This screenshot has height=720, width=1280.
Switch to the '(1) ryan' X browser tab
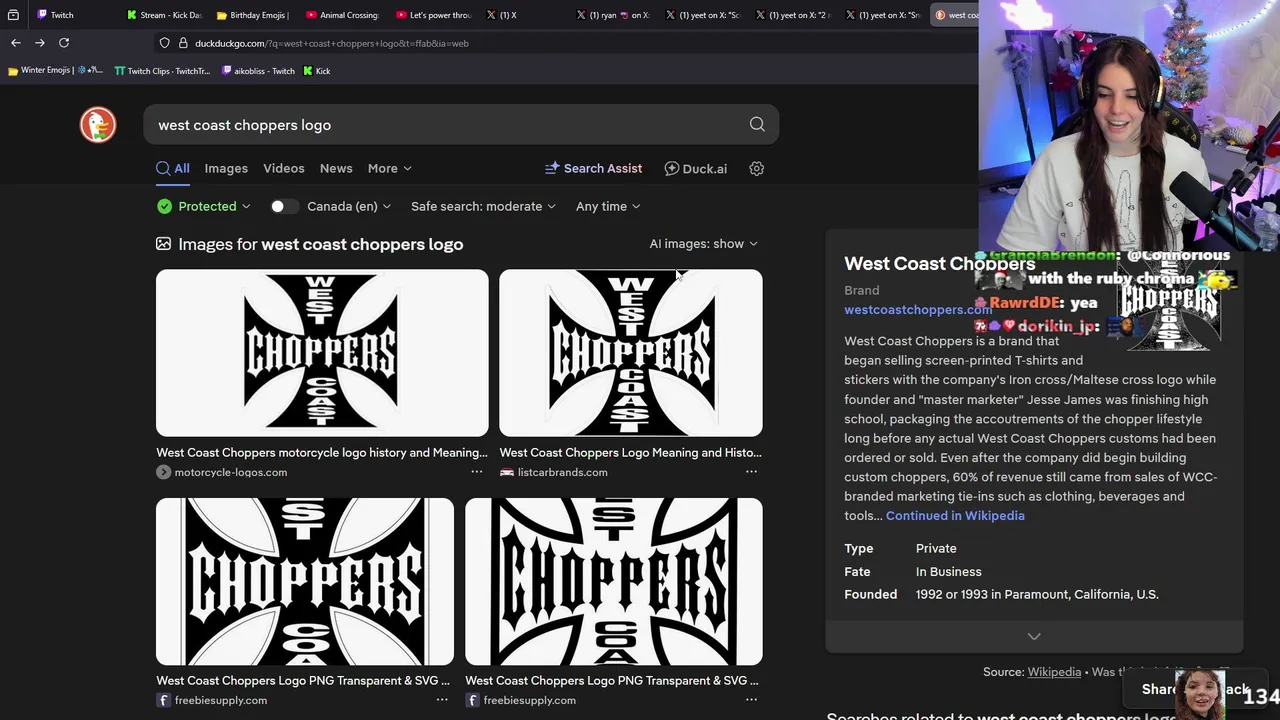pyautogui.click(x=612, y=15)
